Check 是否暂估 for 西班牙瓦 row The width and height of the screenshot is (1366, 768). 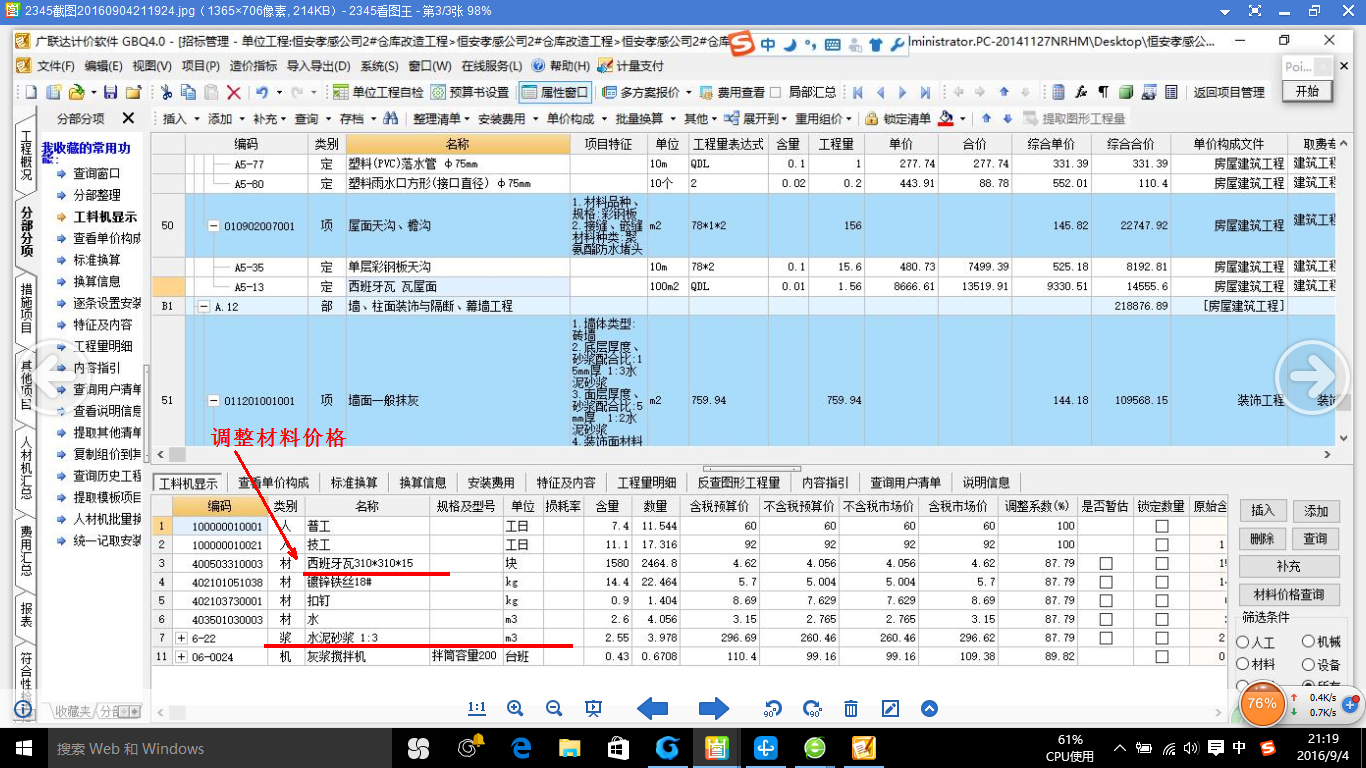pyautogui.click(x=1106, y=564)
